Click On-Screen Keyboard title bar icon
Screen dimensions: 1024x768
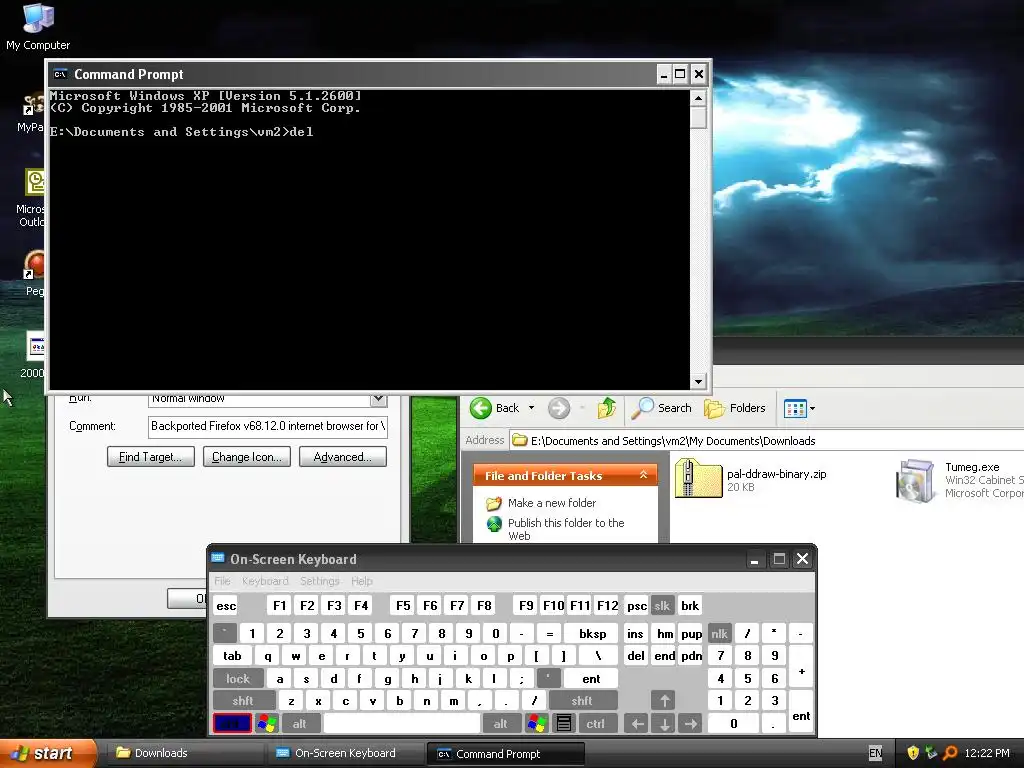(218, 558)
